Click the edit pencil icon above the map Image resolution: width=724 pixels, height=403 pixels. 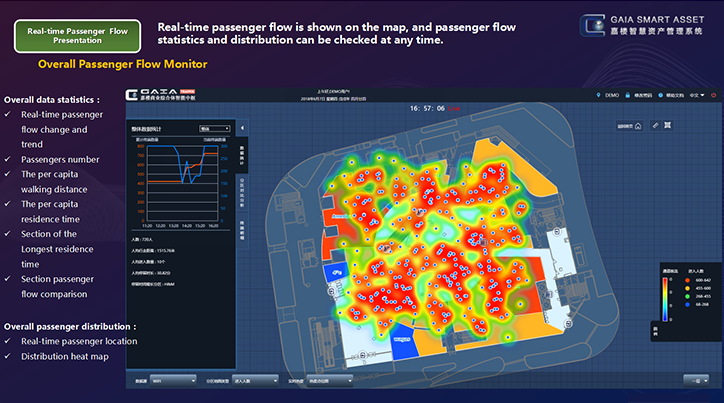pos(654,125)
